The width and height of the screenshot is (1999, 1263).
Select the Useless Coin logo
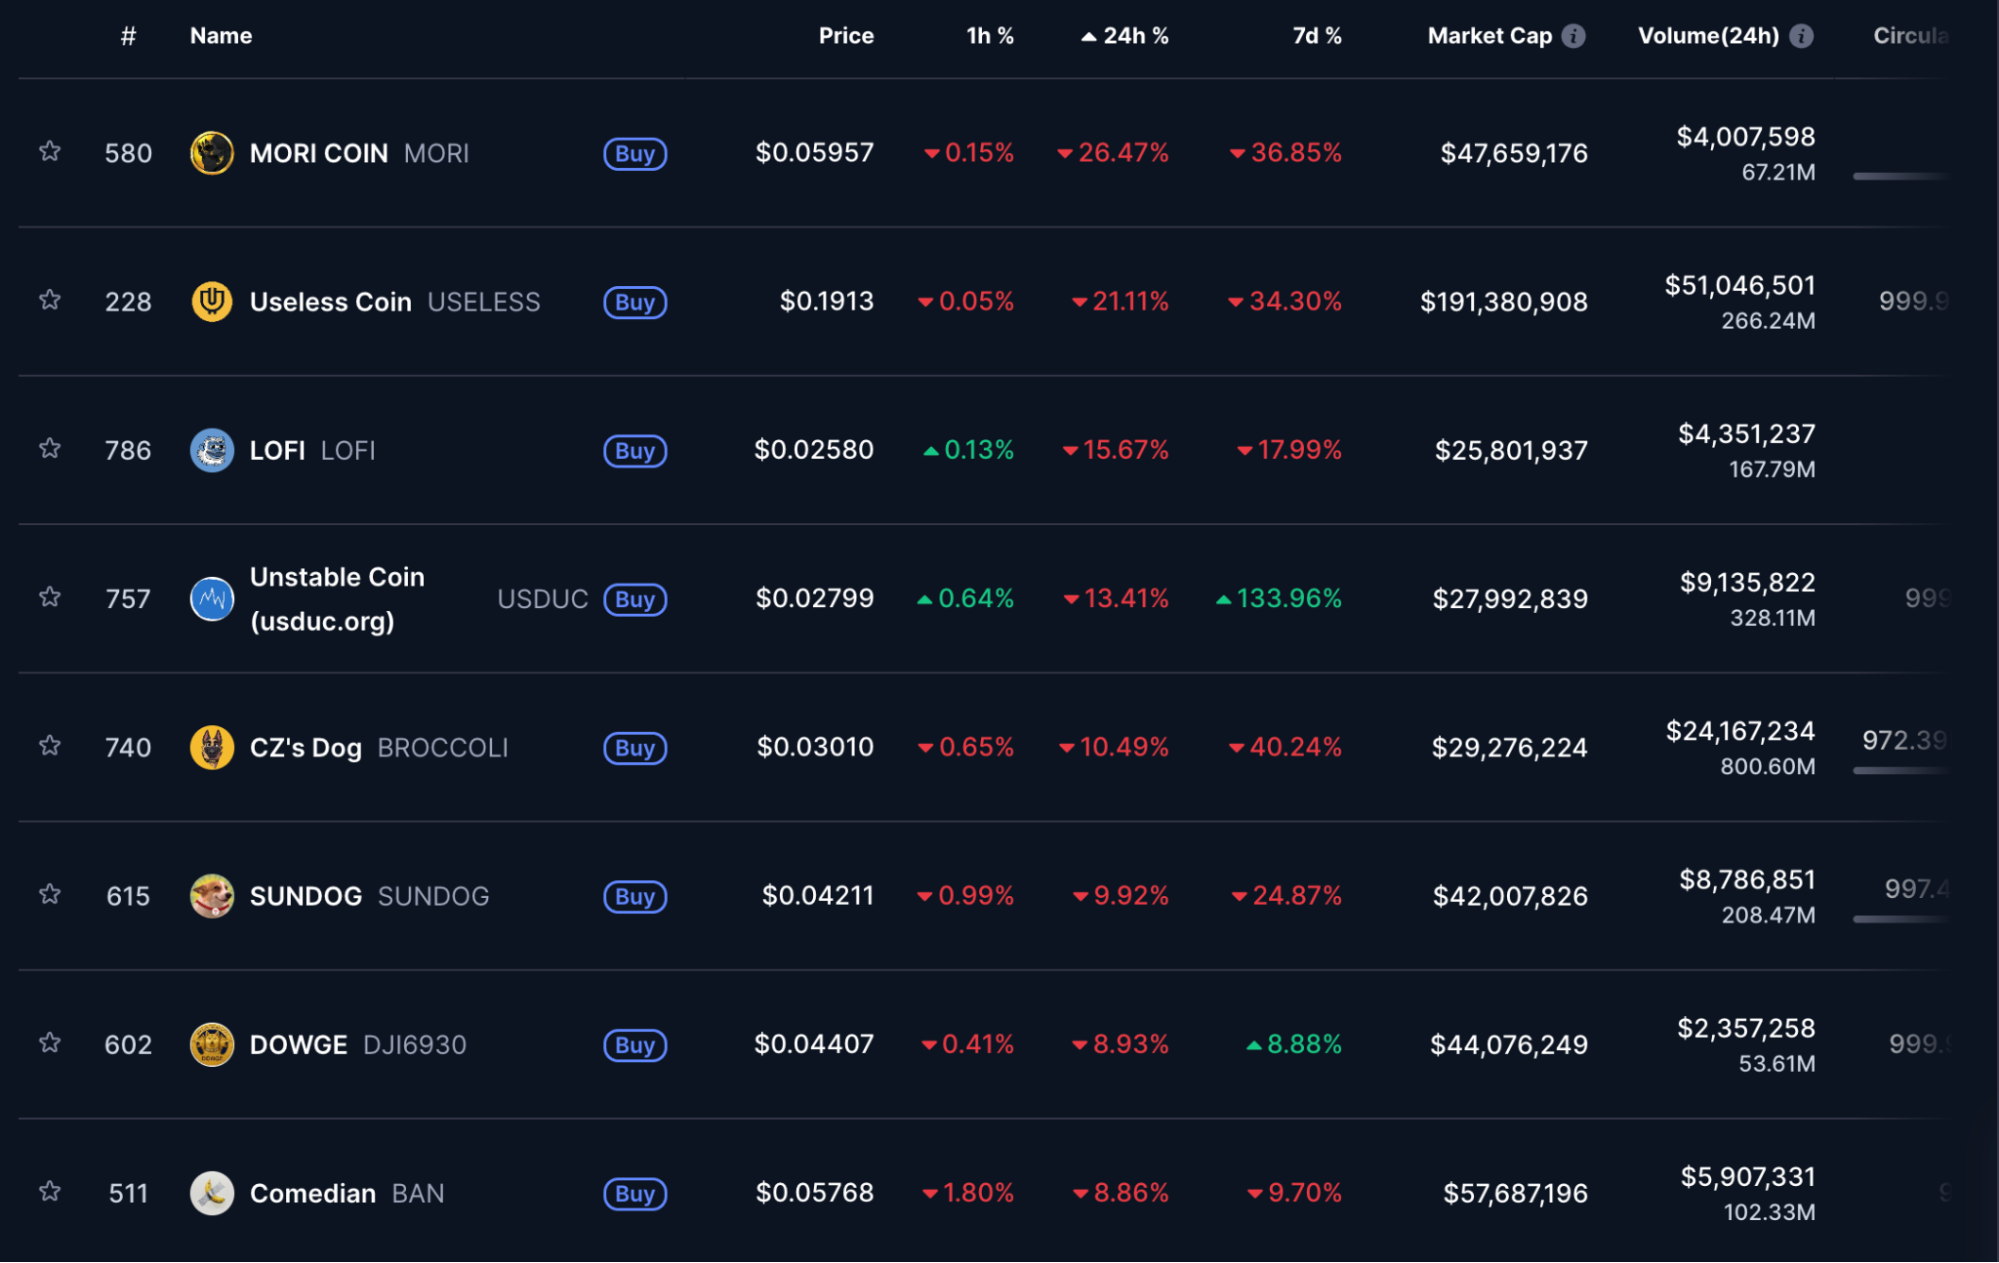211,301
